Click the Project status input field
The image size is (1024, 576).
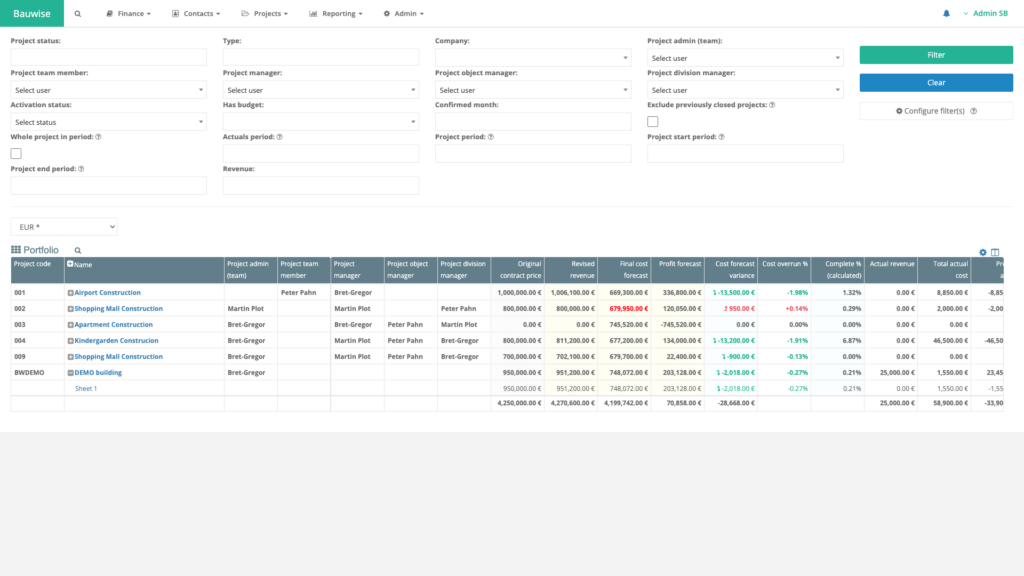(108, 57)
